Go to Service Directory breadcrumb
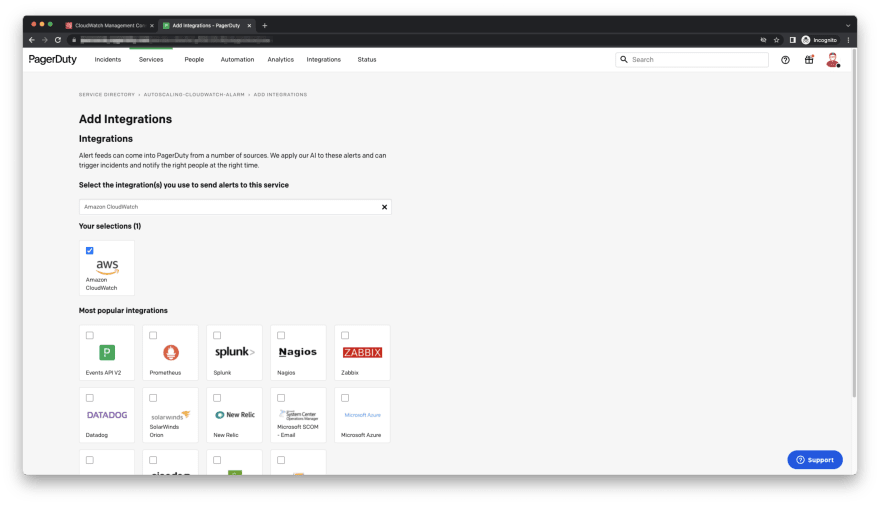Viewport: 880px width, 505px height. point(107,95)
